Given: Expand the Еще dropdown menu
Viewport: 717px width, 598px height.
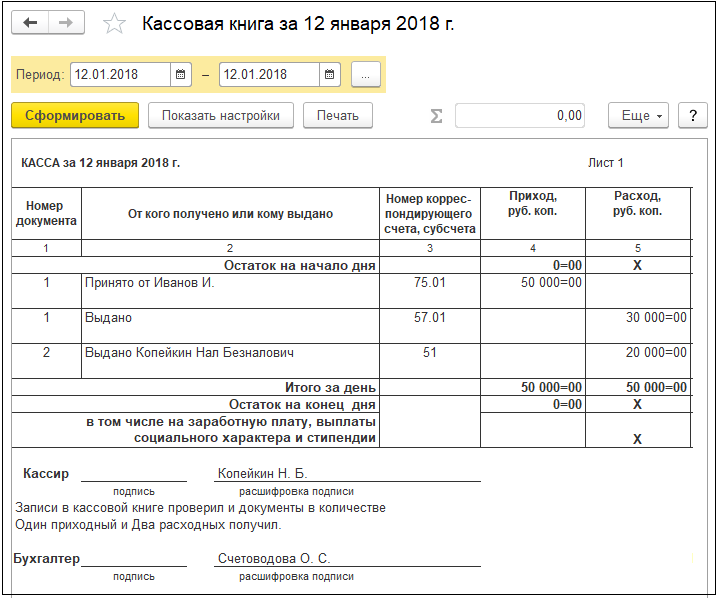Looking at the screenshot, I should tap(638, 115).
